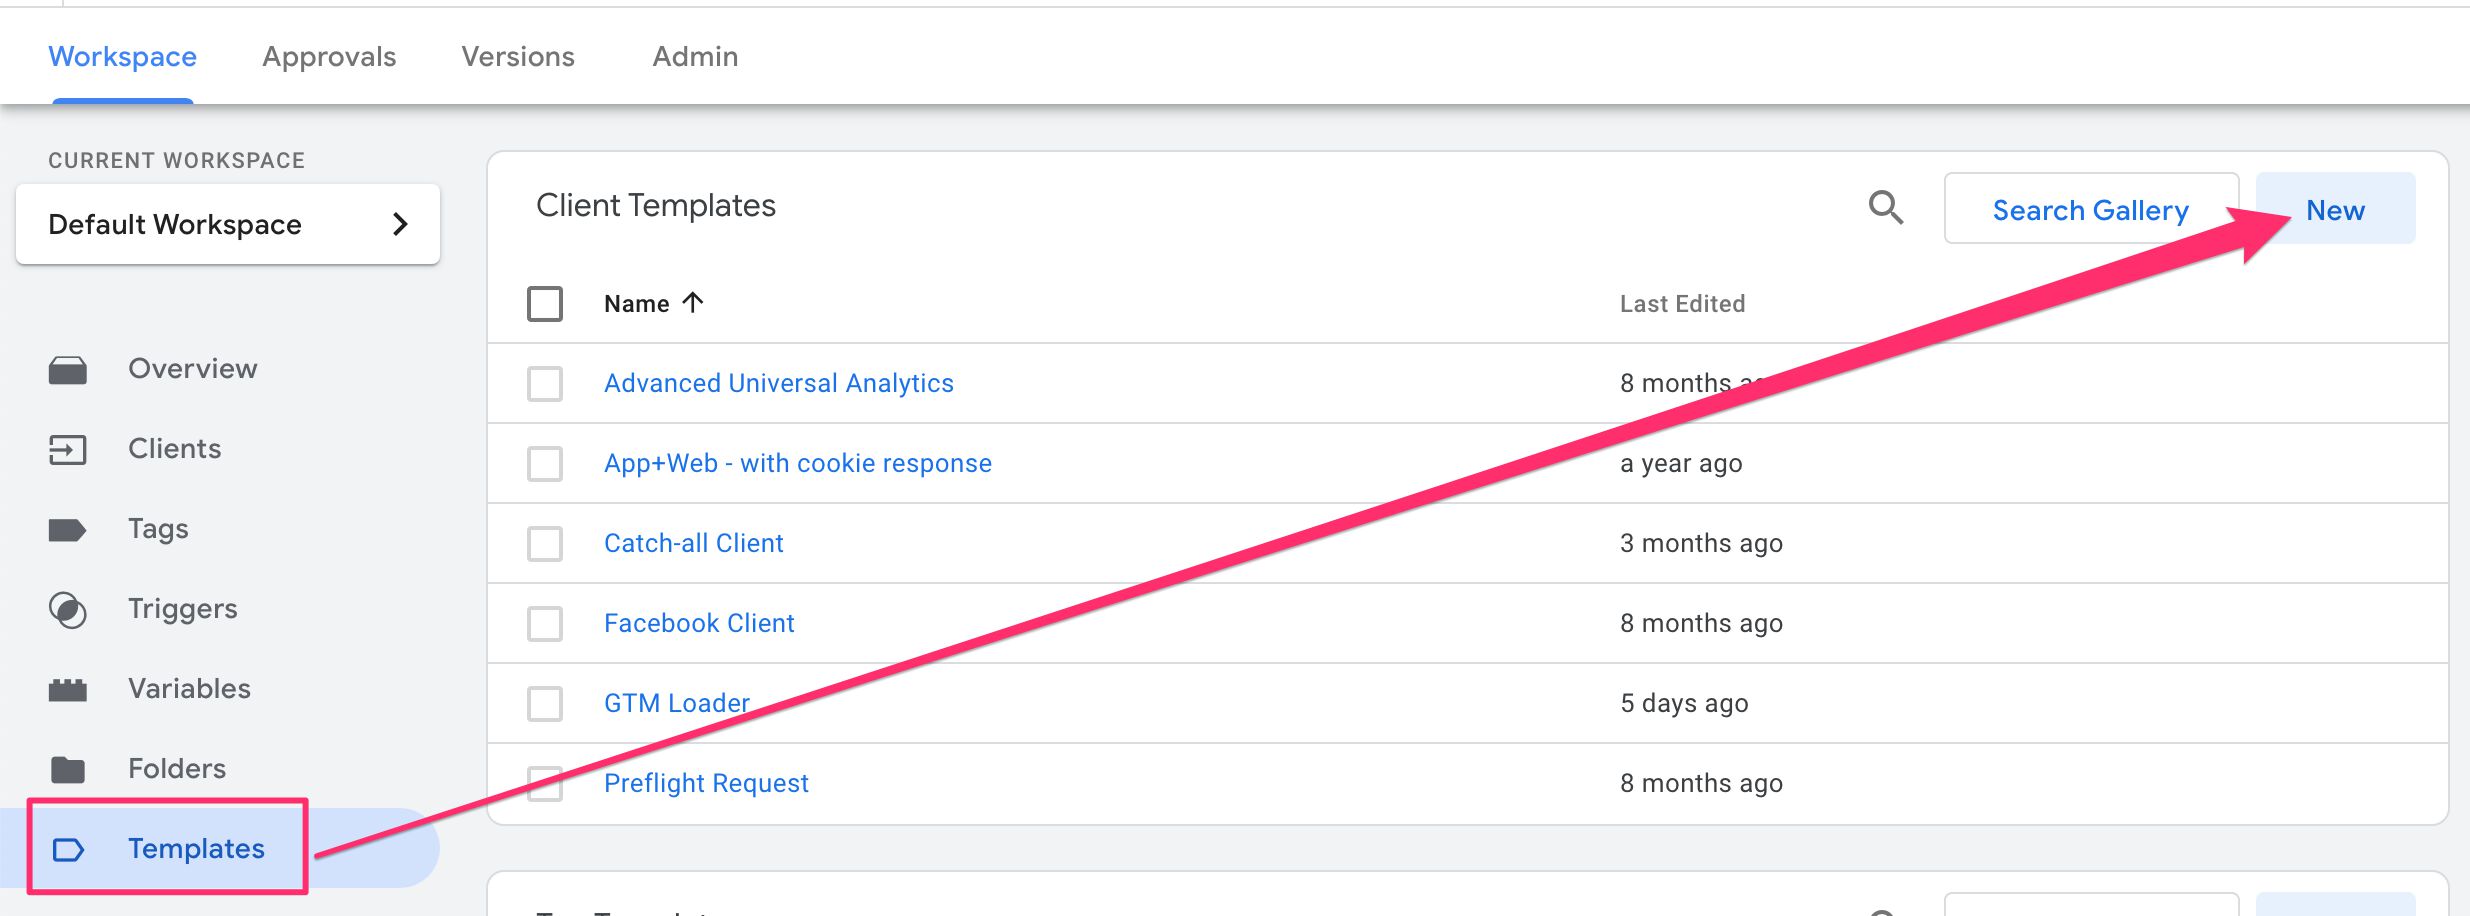
Task: Create a New client template
Action: 2336,209
